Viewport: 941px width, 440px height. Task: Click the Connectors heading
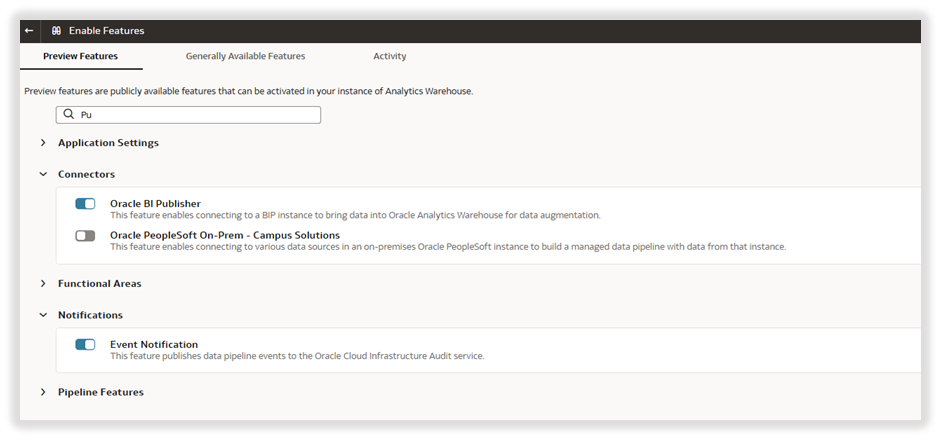coord(86,174)
